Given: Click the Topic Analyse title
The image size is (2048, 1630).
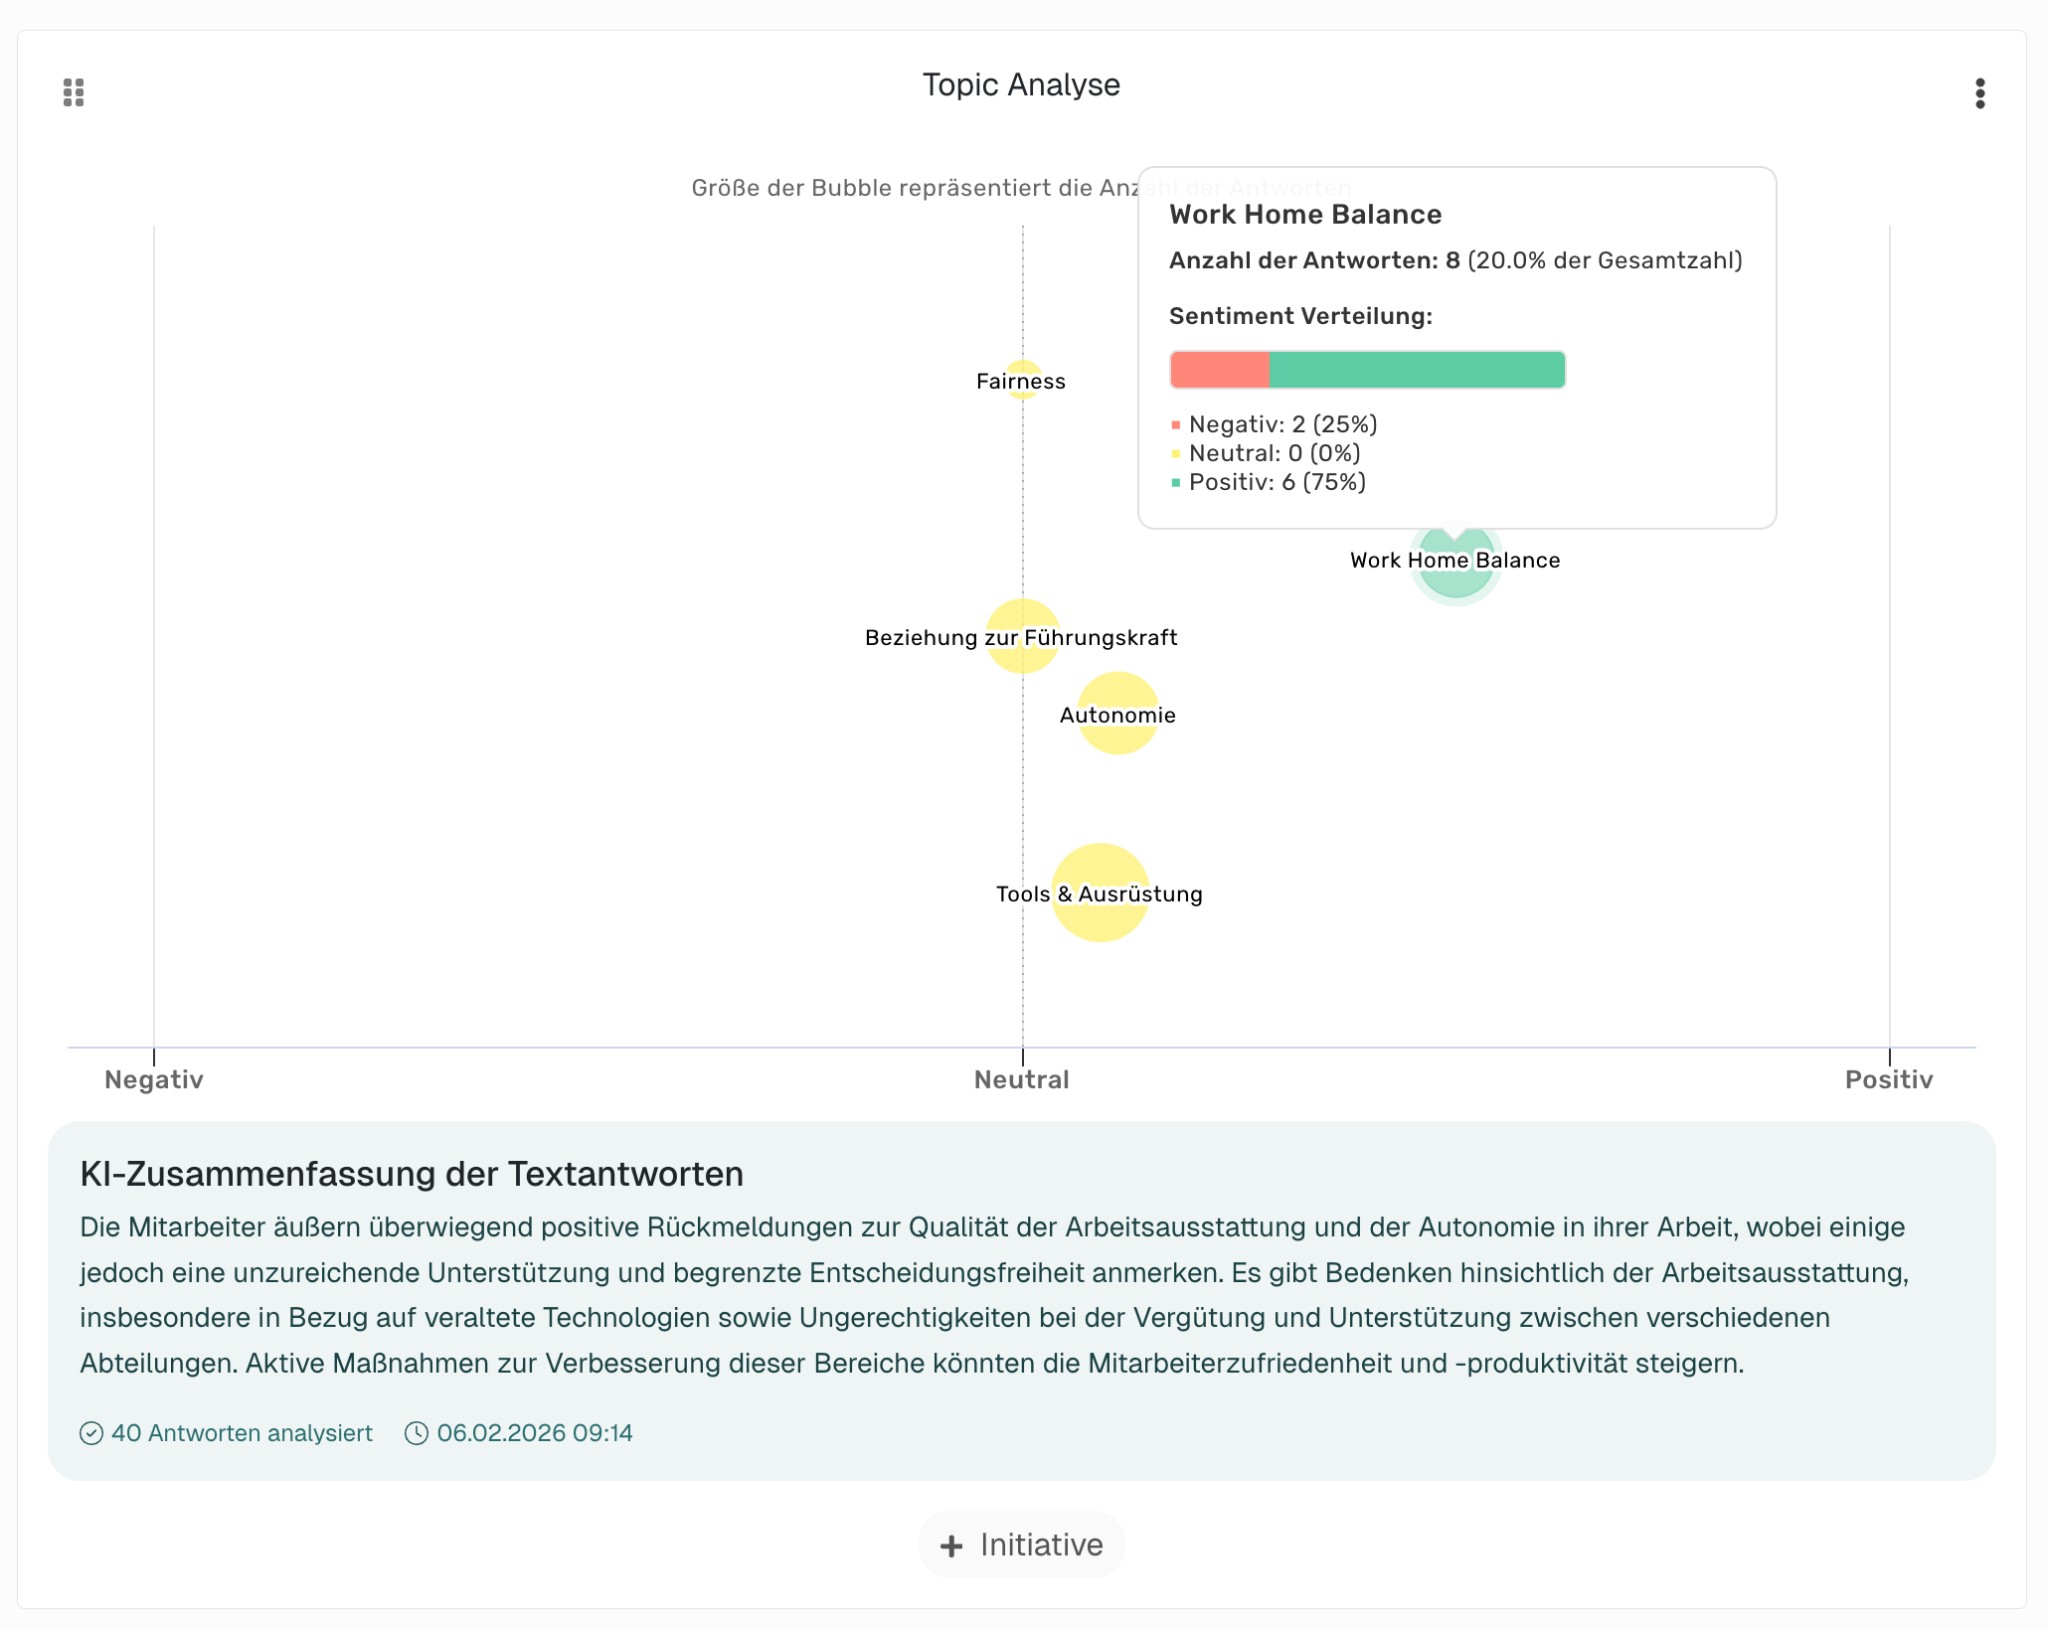Looking at the screenshot, I should (1021, 85).
